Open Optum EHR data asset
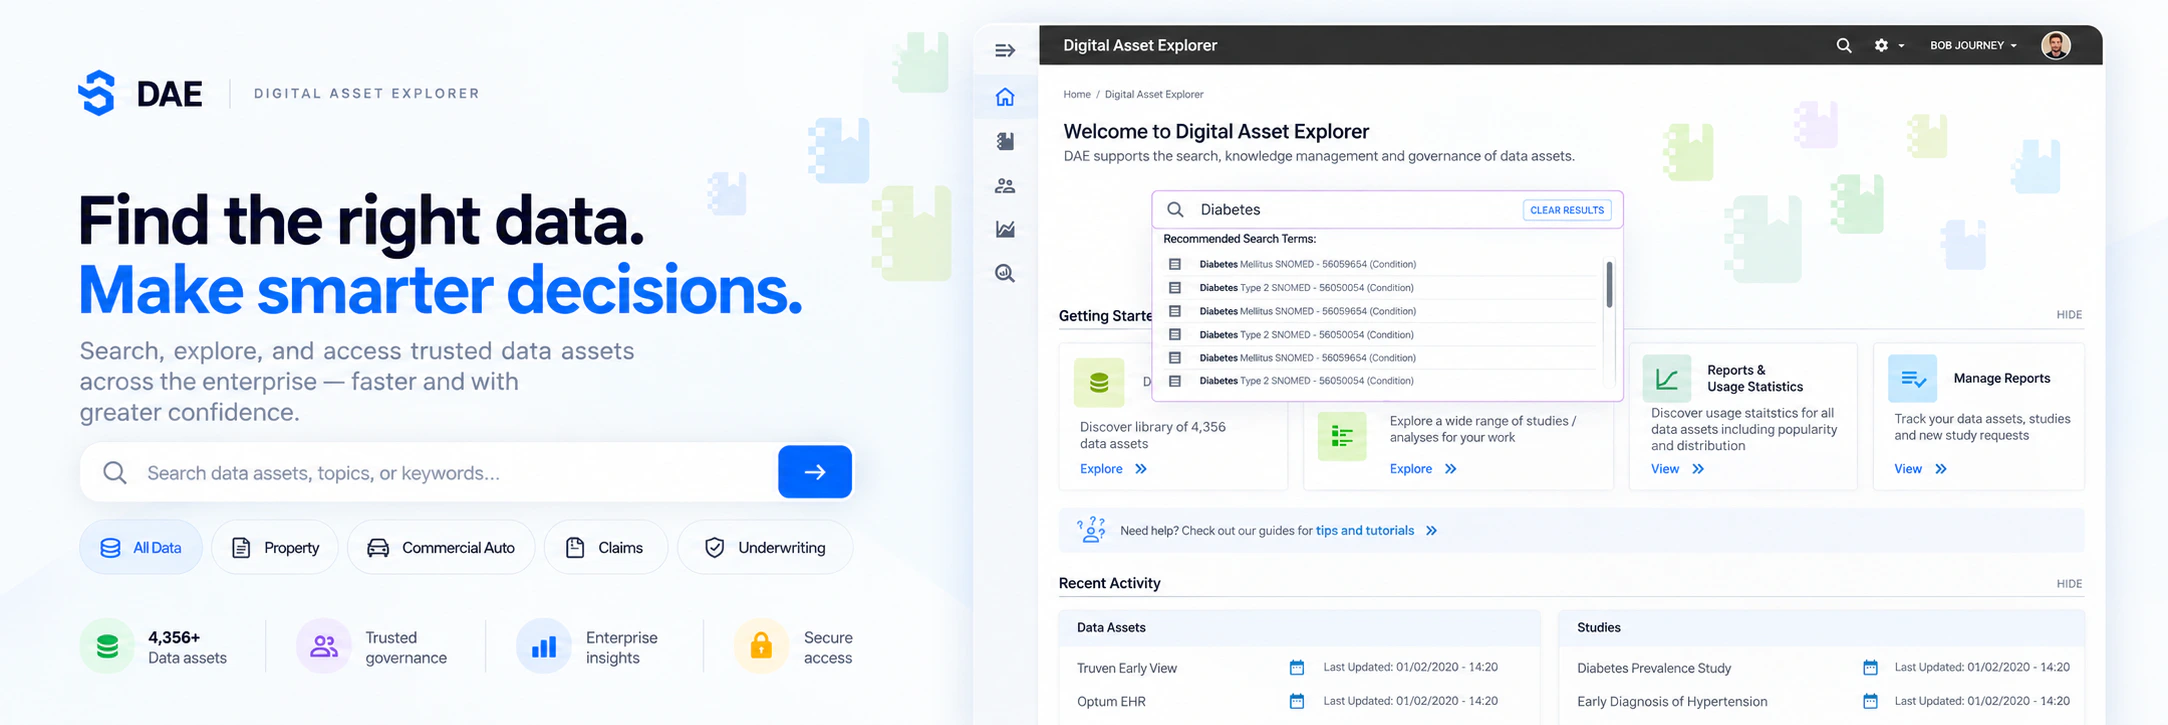 point(1111,702)
